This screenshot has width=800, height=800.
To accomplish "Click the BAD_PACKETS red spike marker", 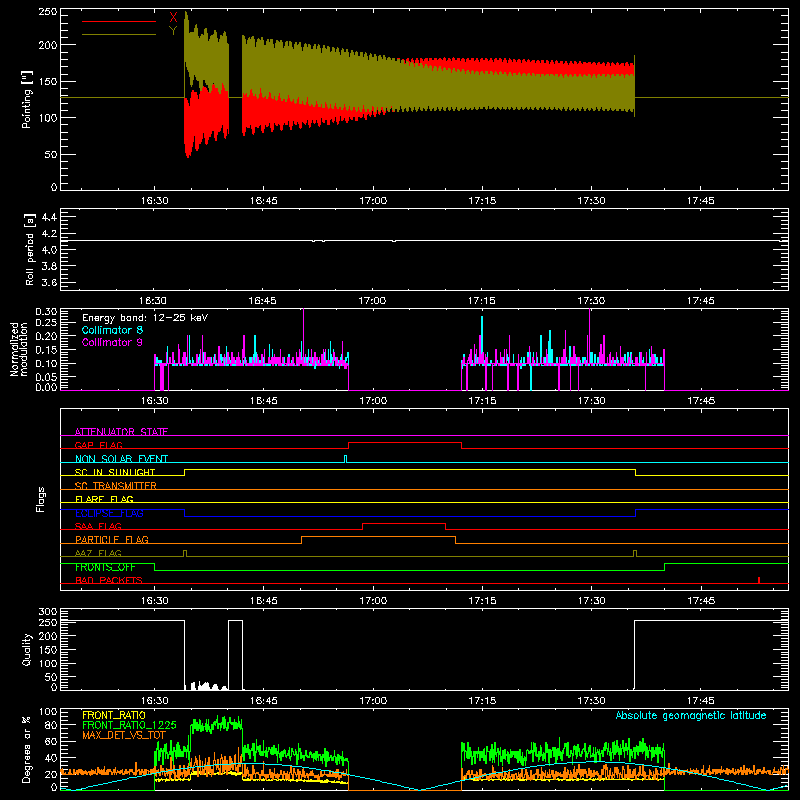I will [759, 580].
